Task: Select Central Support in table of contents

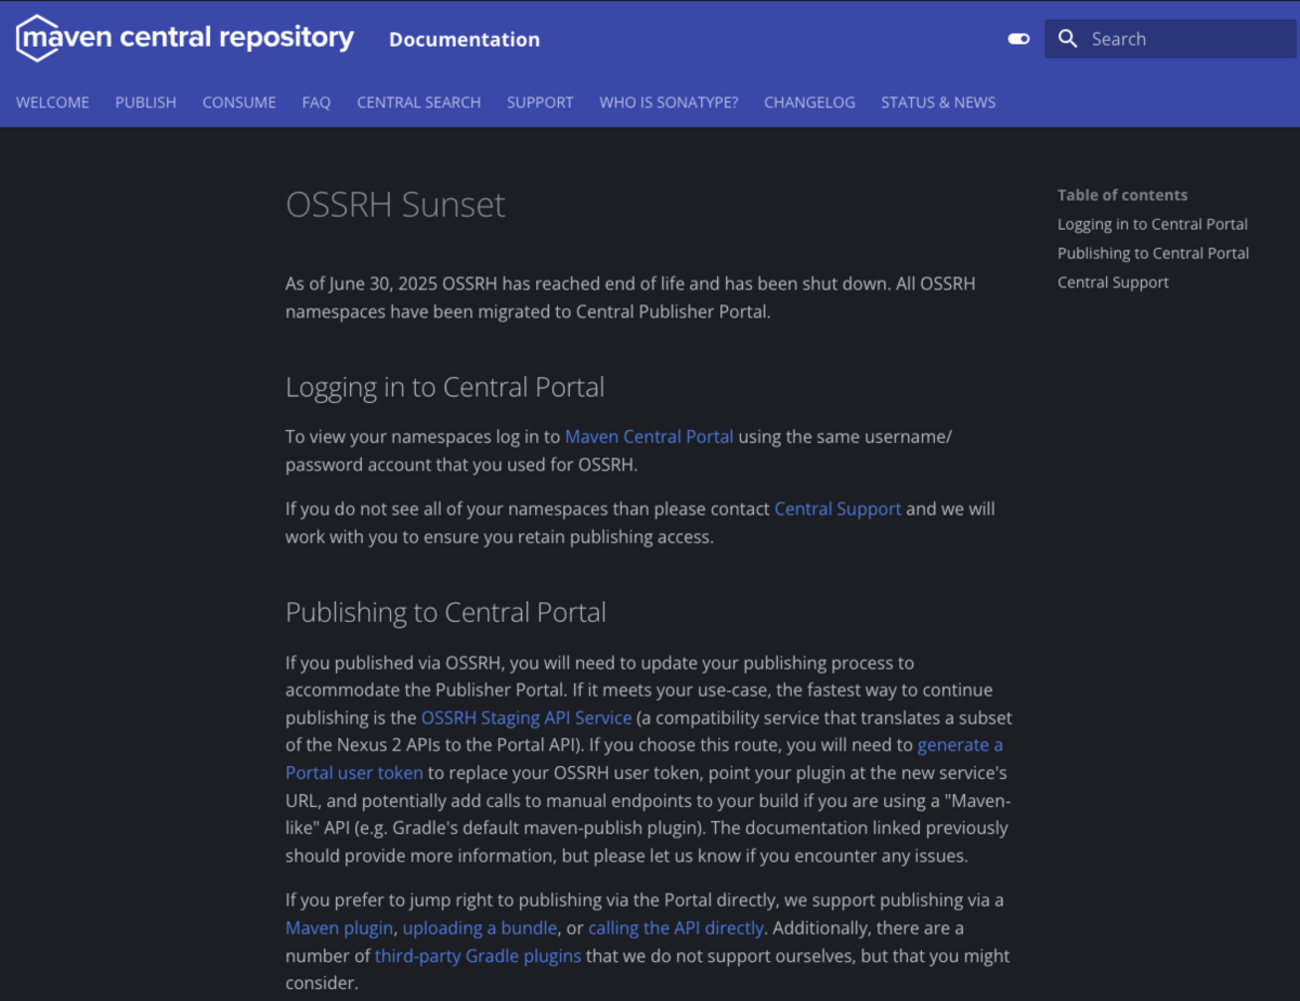Action: click(1113, 282)
